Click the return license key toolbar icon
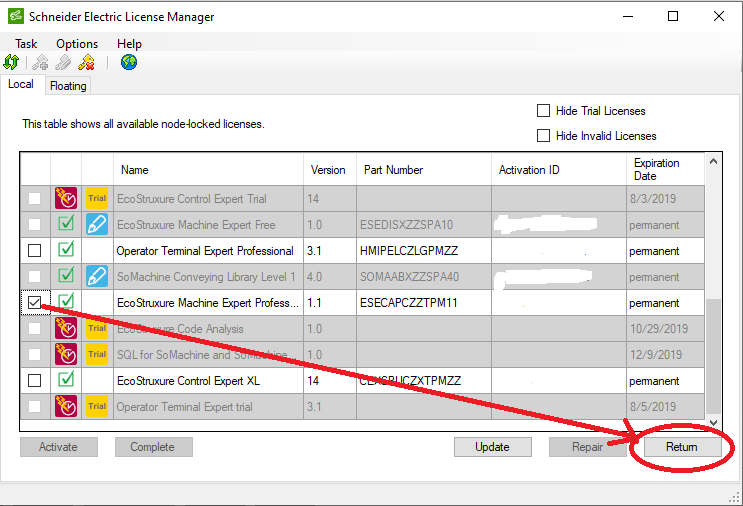The height and width of the screenshot is (506, 743). [x=63, y=62]
